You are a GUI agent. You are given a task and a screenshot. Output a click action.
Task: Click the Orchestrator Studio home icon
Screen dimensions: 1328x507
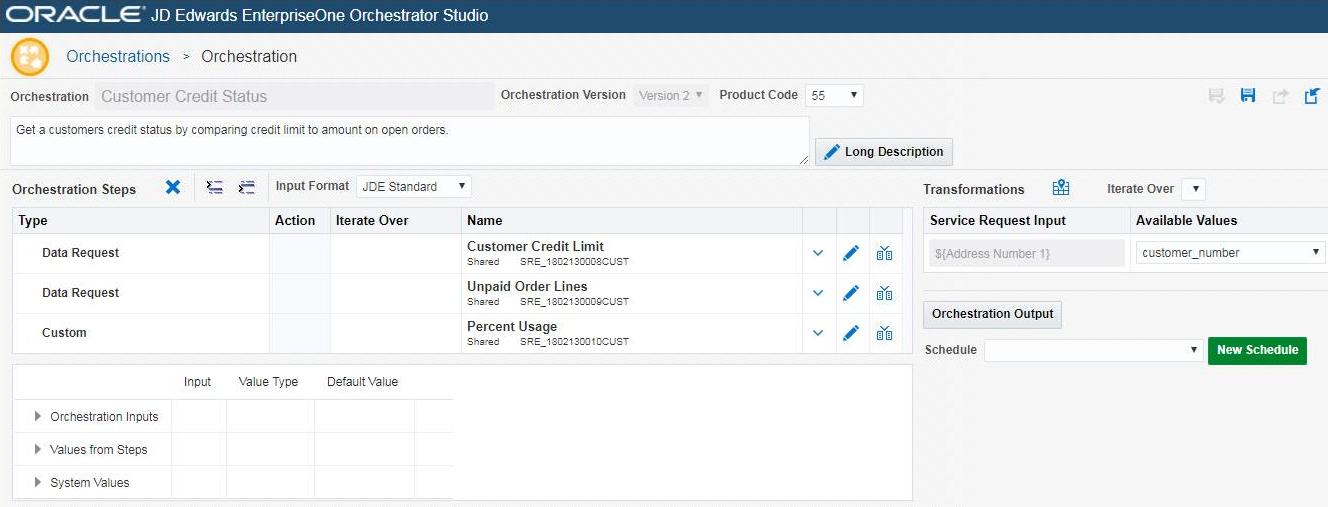pos(29,57)
